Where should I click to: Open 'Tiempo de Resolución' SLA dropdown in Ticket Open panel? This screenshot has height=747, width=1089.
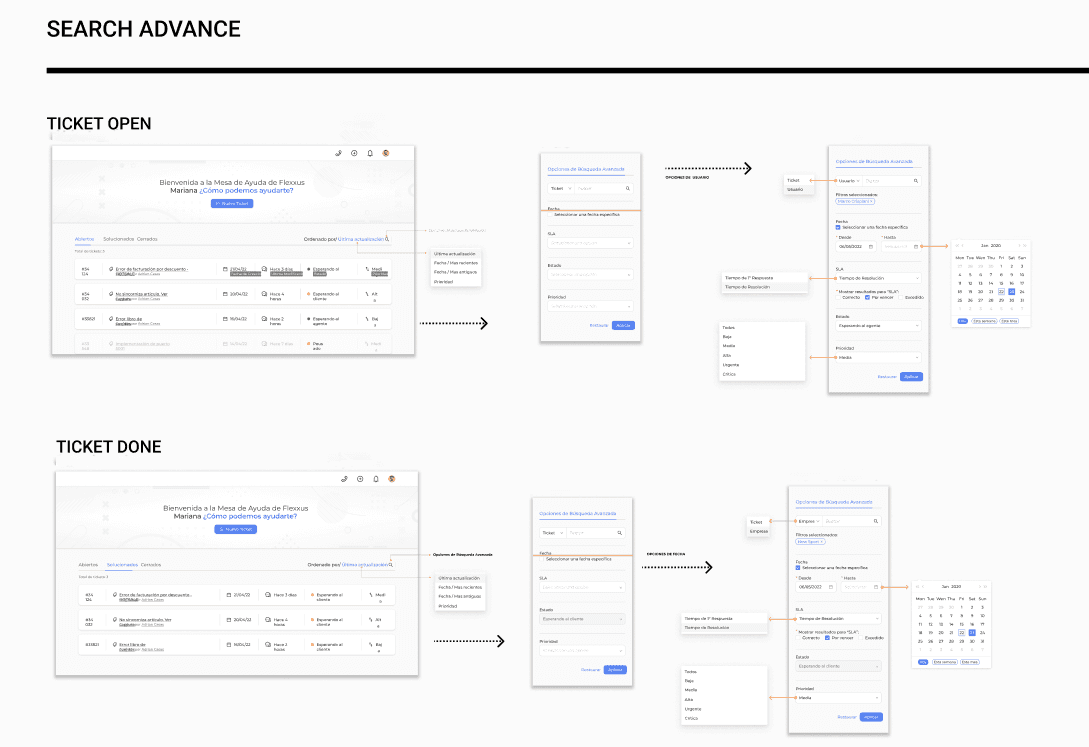(x=878, y=278)
